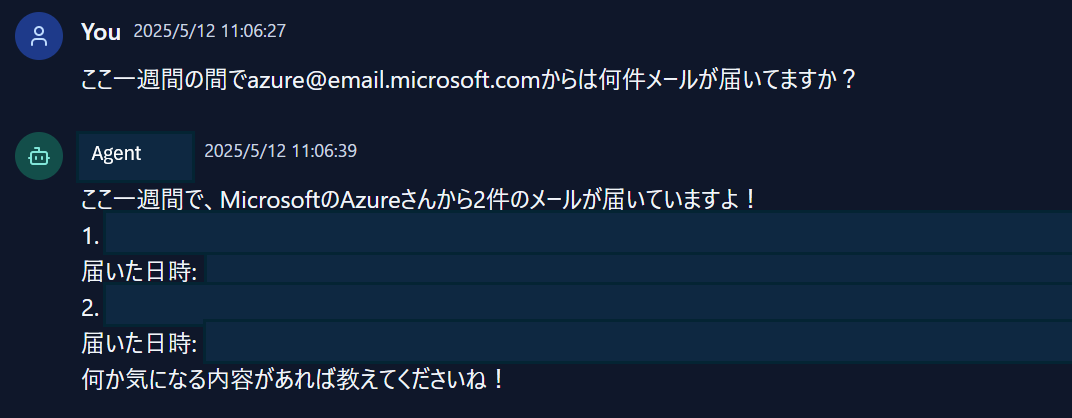Click the "2." list number

pos(90,308)
